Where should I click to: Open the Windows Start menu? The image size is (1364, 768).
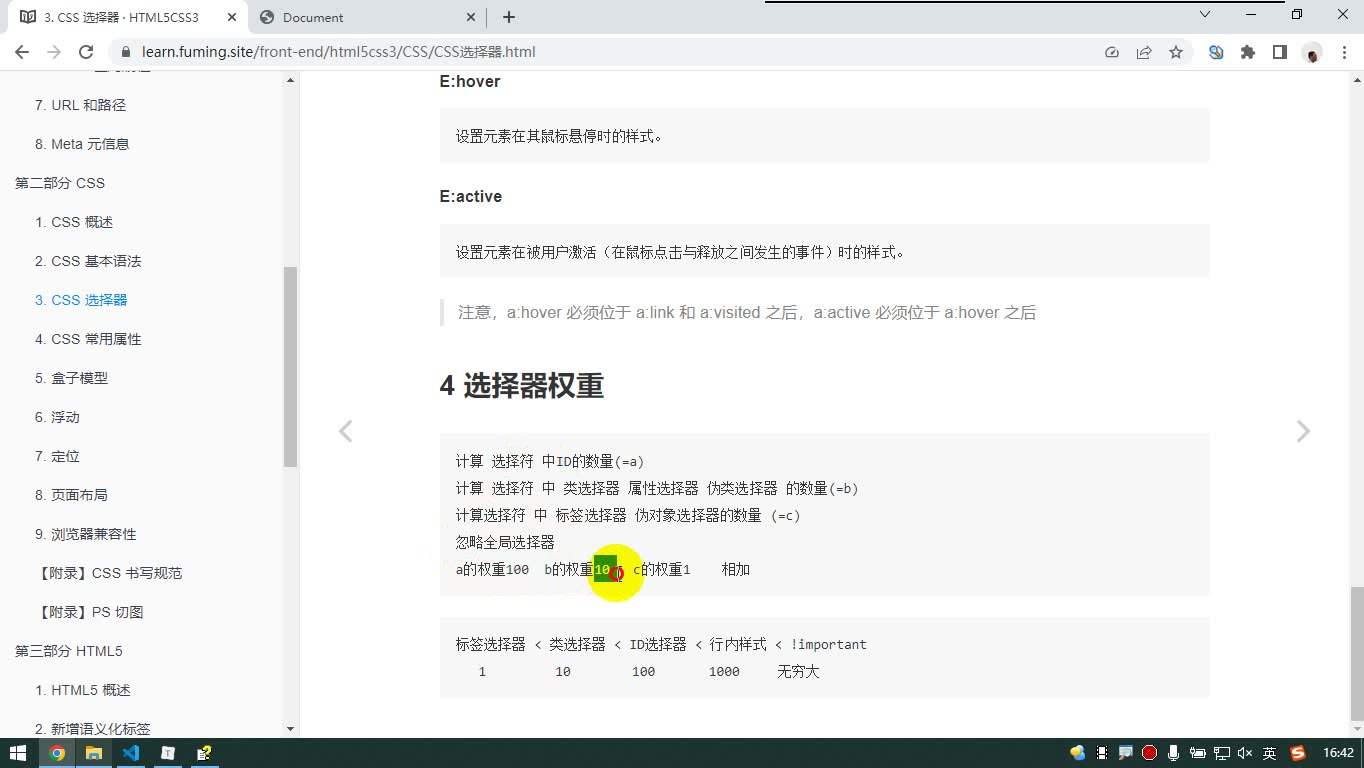click(19, 753)
